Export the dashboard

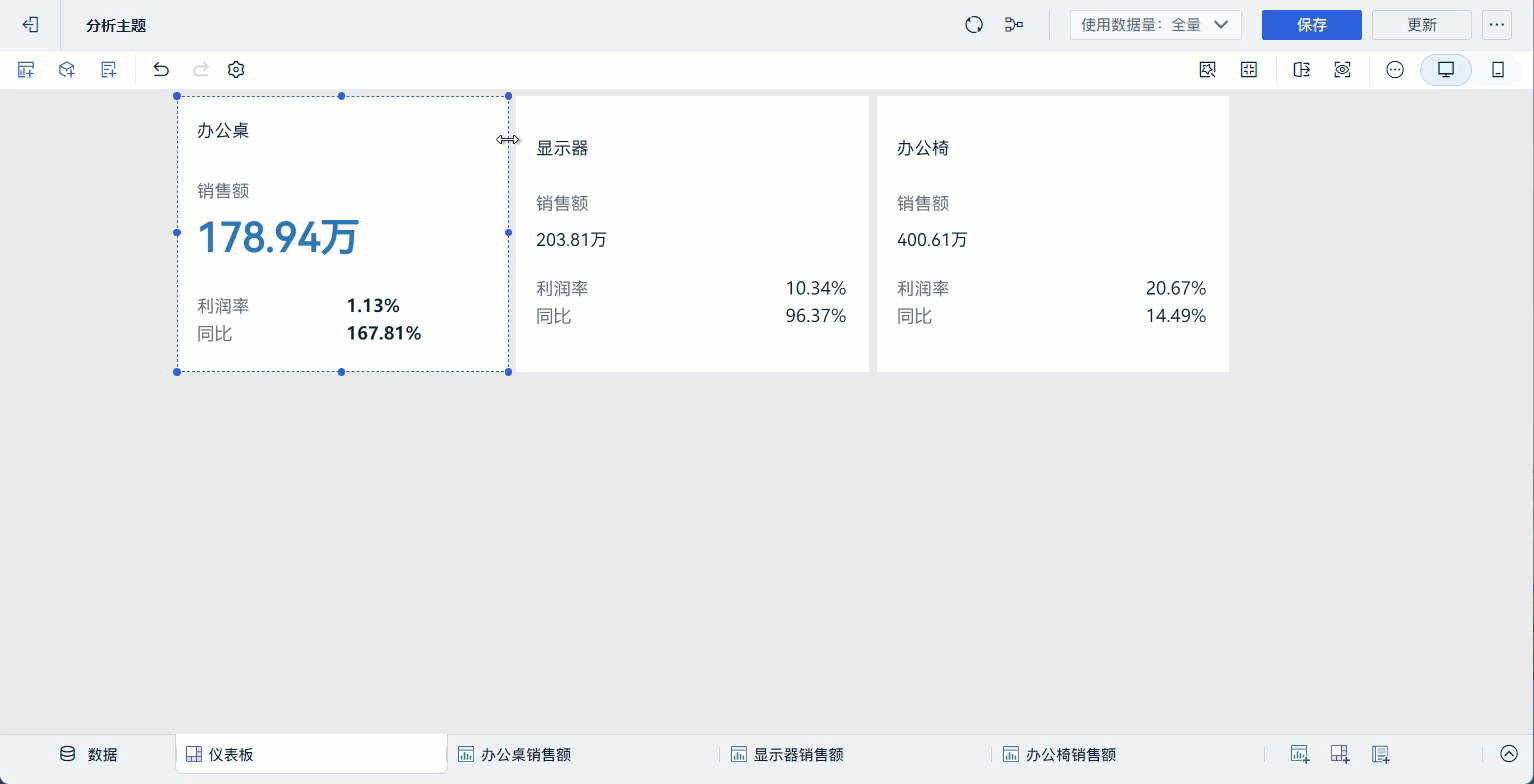coord(1301,70)
